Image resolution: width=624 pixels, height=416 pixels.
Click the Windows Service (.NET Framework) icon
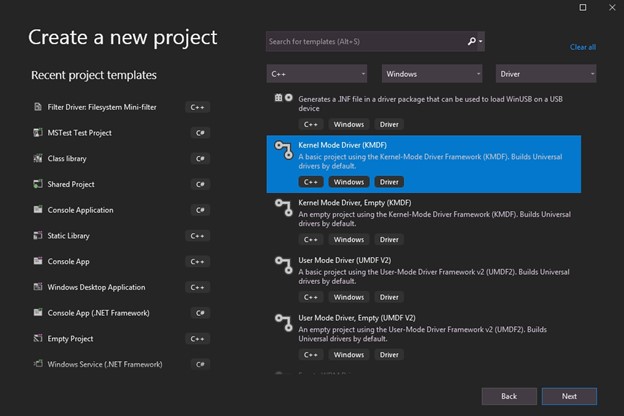(38, 364)
